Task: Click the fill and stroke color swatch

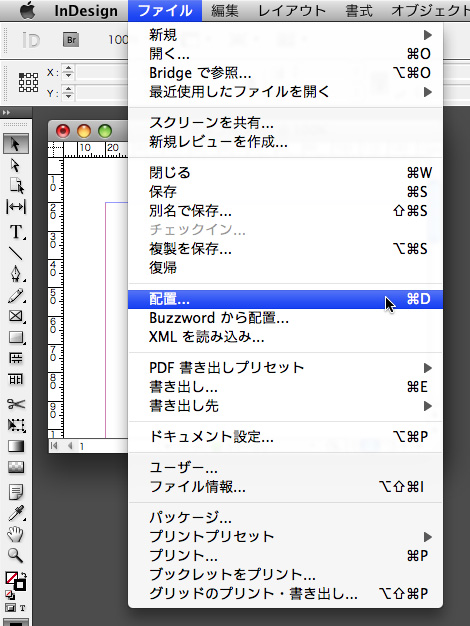Action: pyautogui.click(x=15, y=581)
